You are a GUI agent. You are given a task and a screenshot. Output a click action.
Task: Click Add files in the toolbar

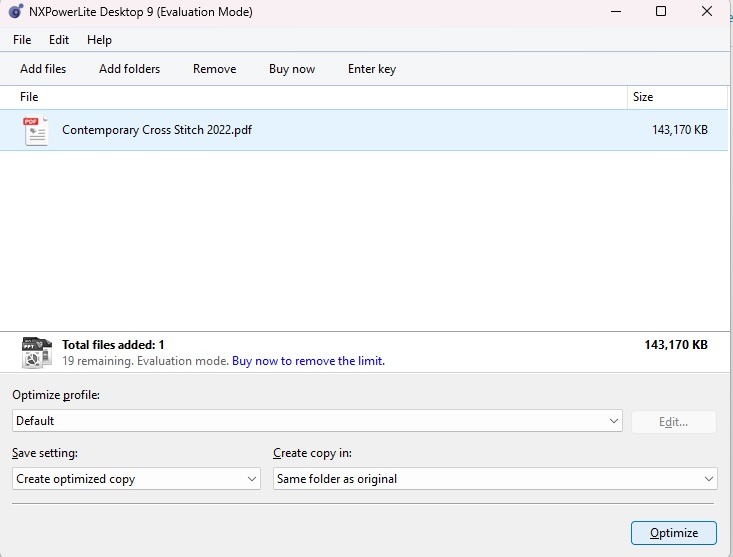tap(43, 69)
